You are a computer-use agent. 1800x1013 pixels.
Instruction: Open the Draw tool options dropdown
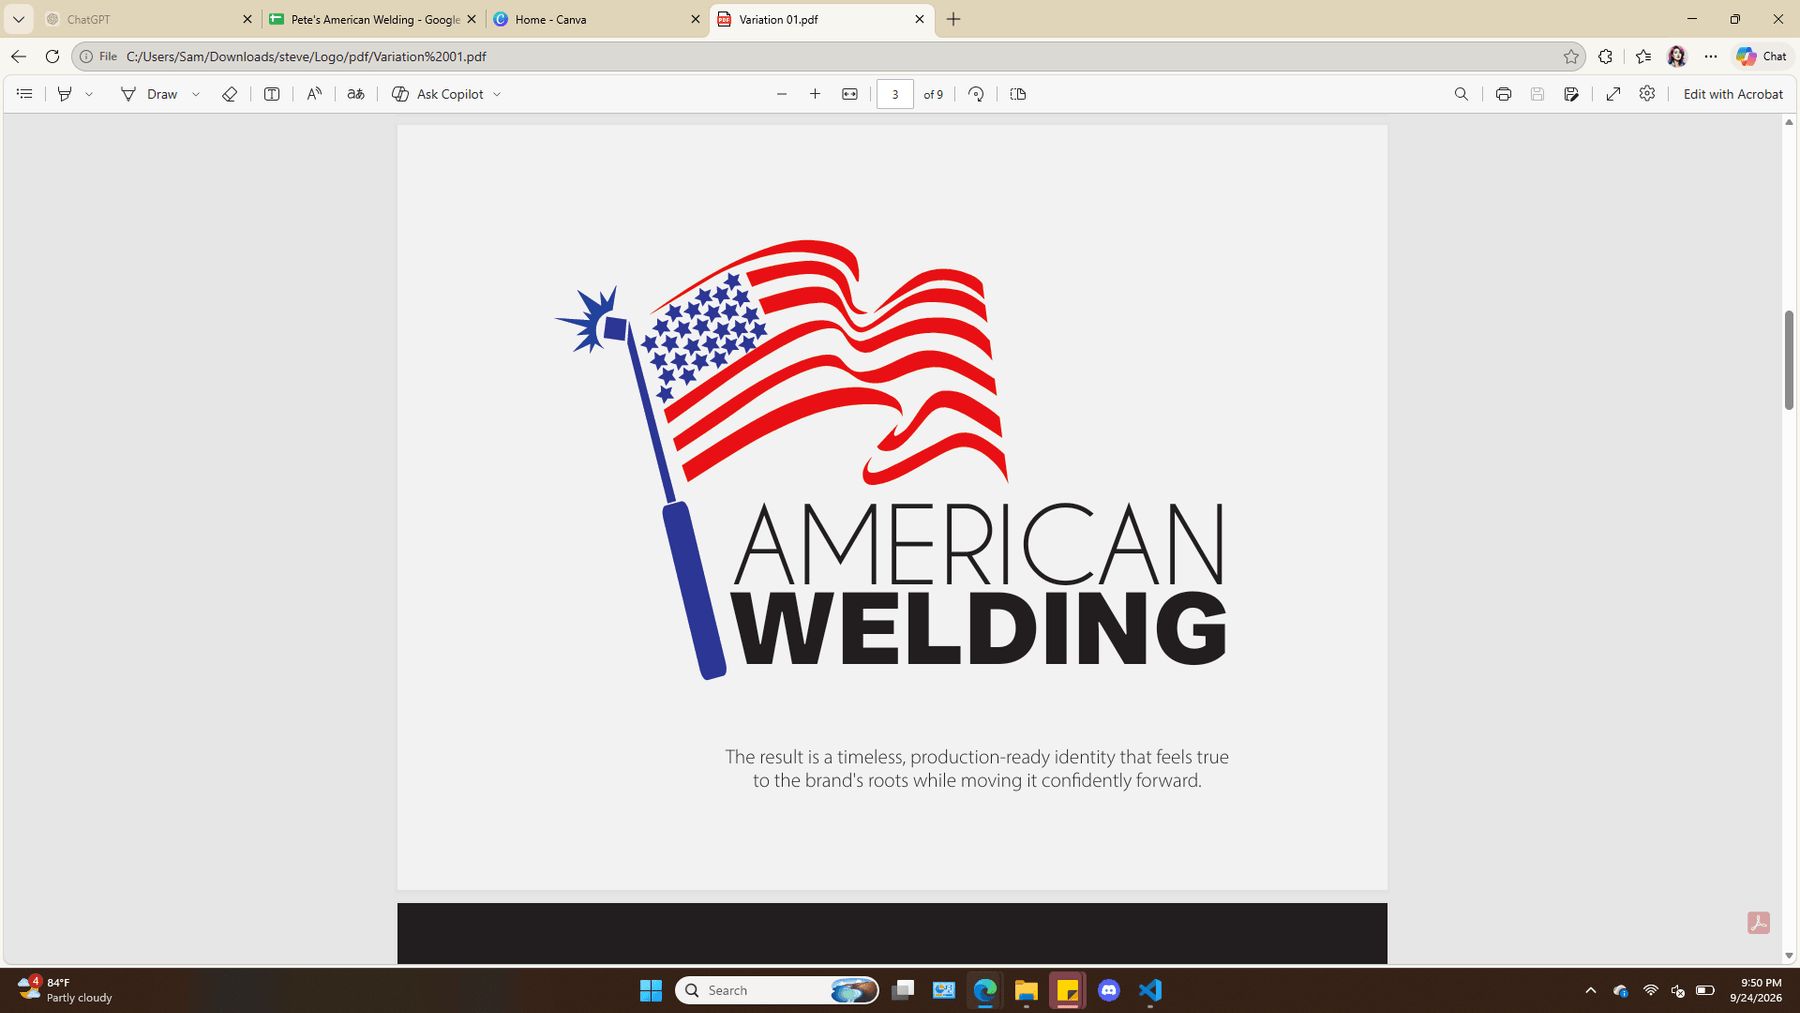pos(196,94)
